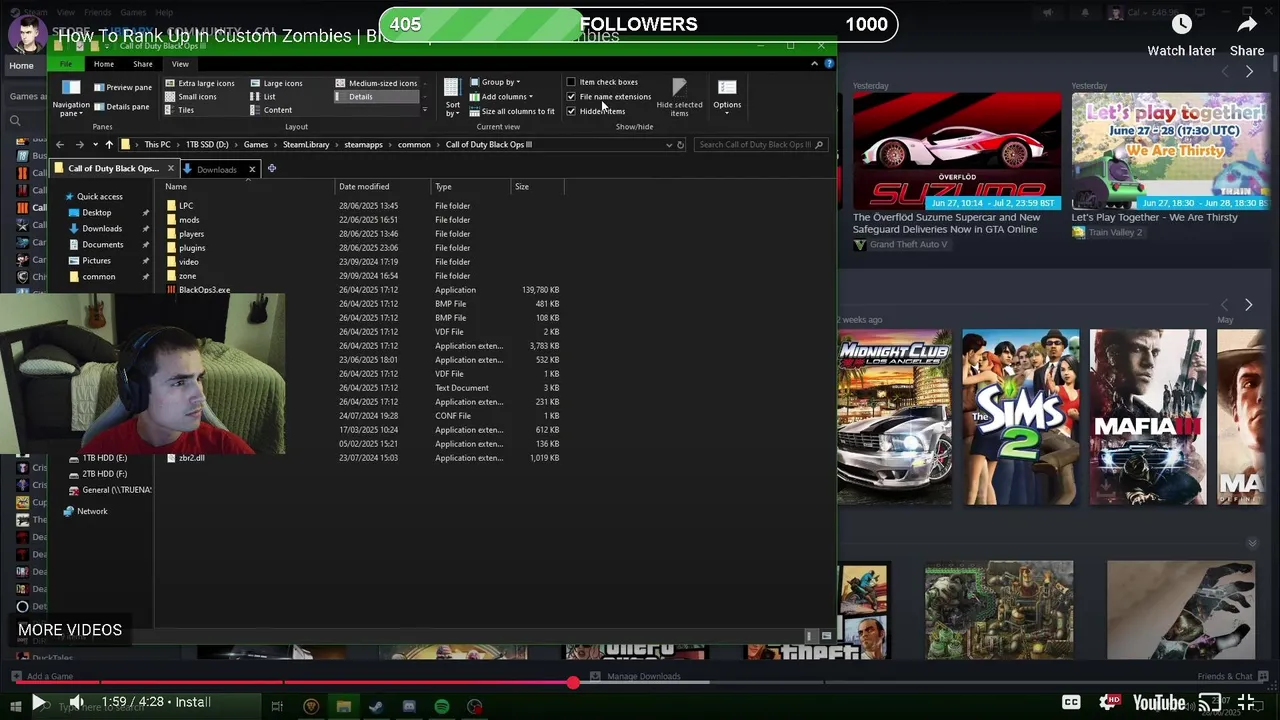
Task: Click Search Call of Duty Black Ops III field
Action: [x=760, y=145]
